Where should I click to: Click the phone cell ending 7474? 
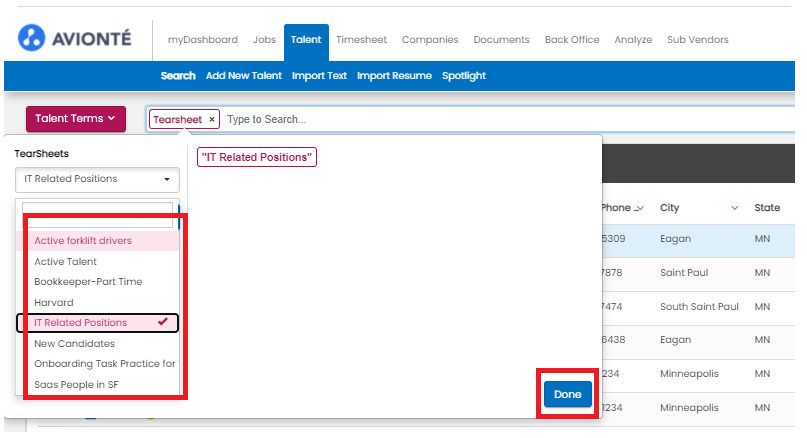(612, 307)
